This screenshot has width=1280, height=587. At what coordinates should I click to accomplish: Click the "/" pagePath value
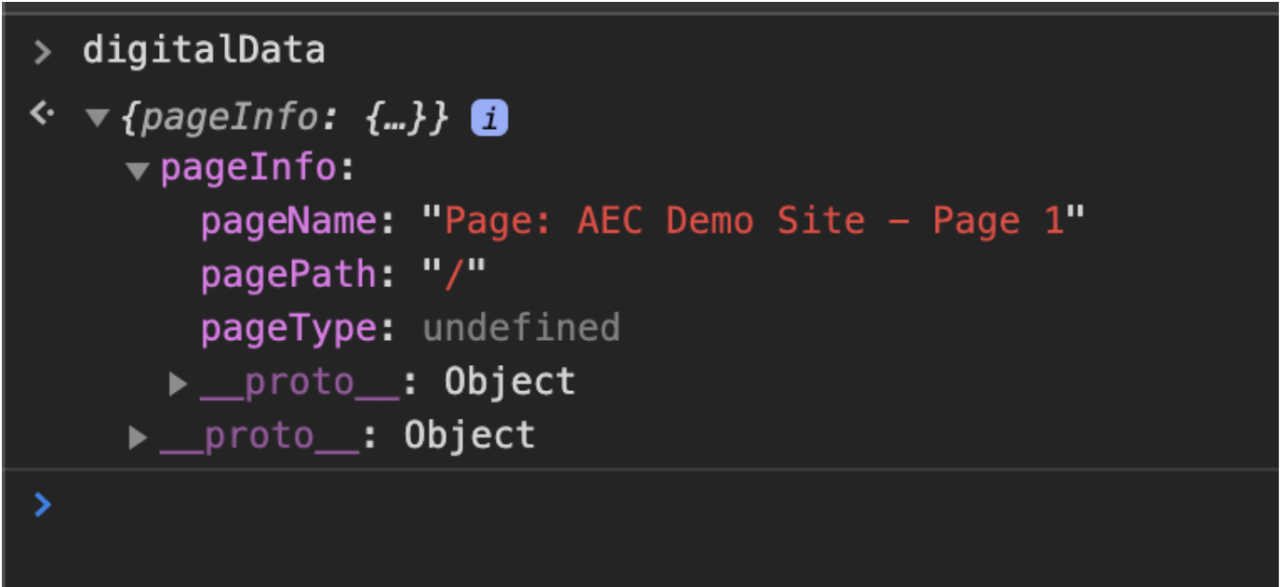tap(454, 273)
